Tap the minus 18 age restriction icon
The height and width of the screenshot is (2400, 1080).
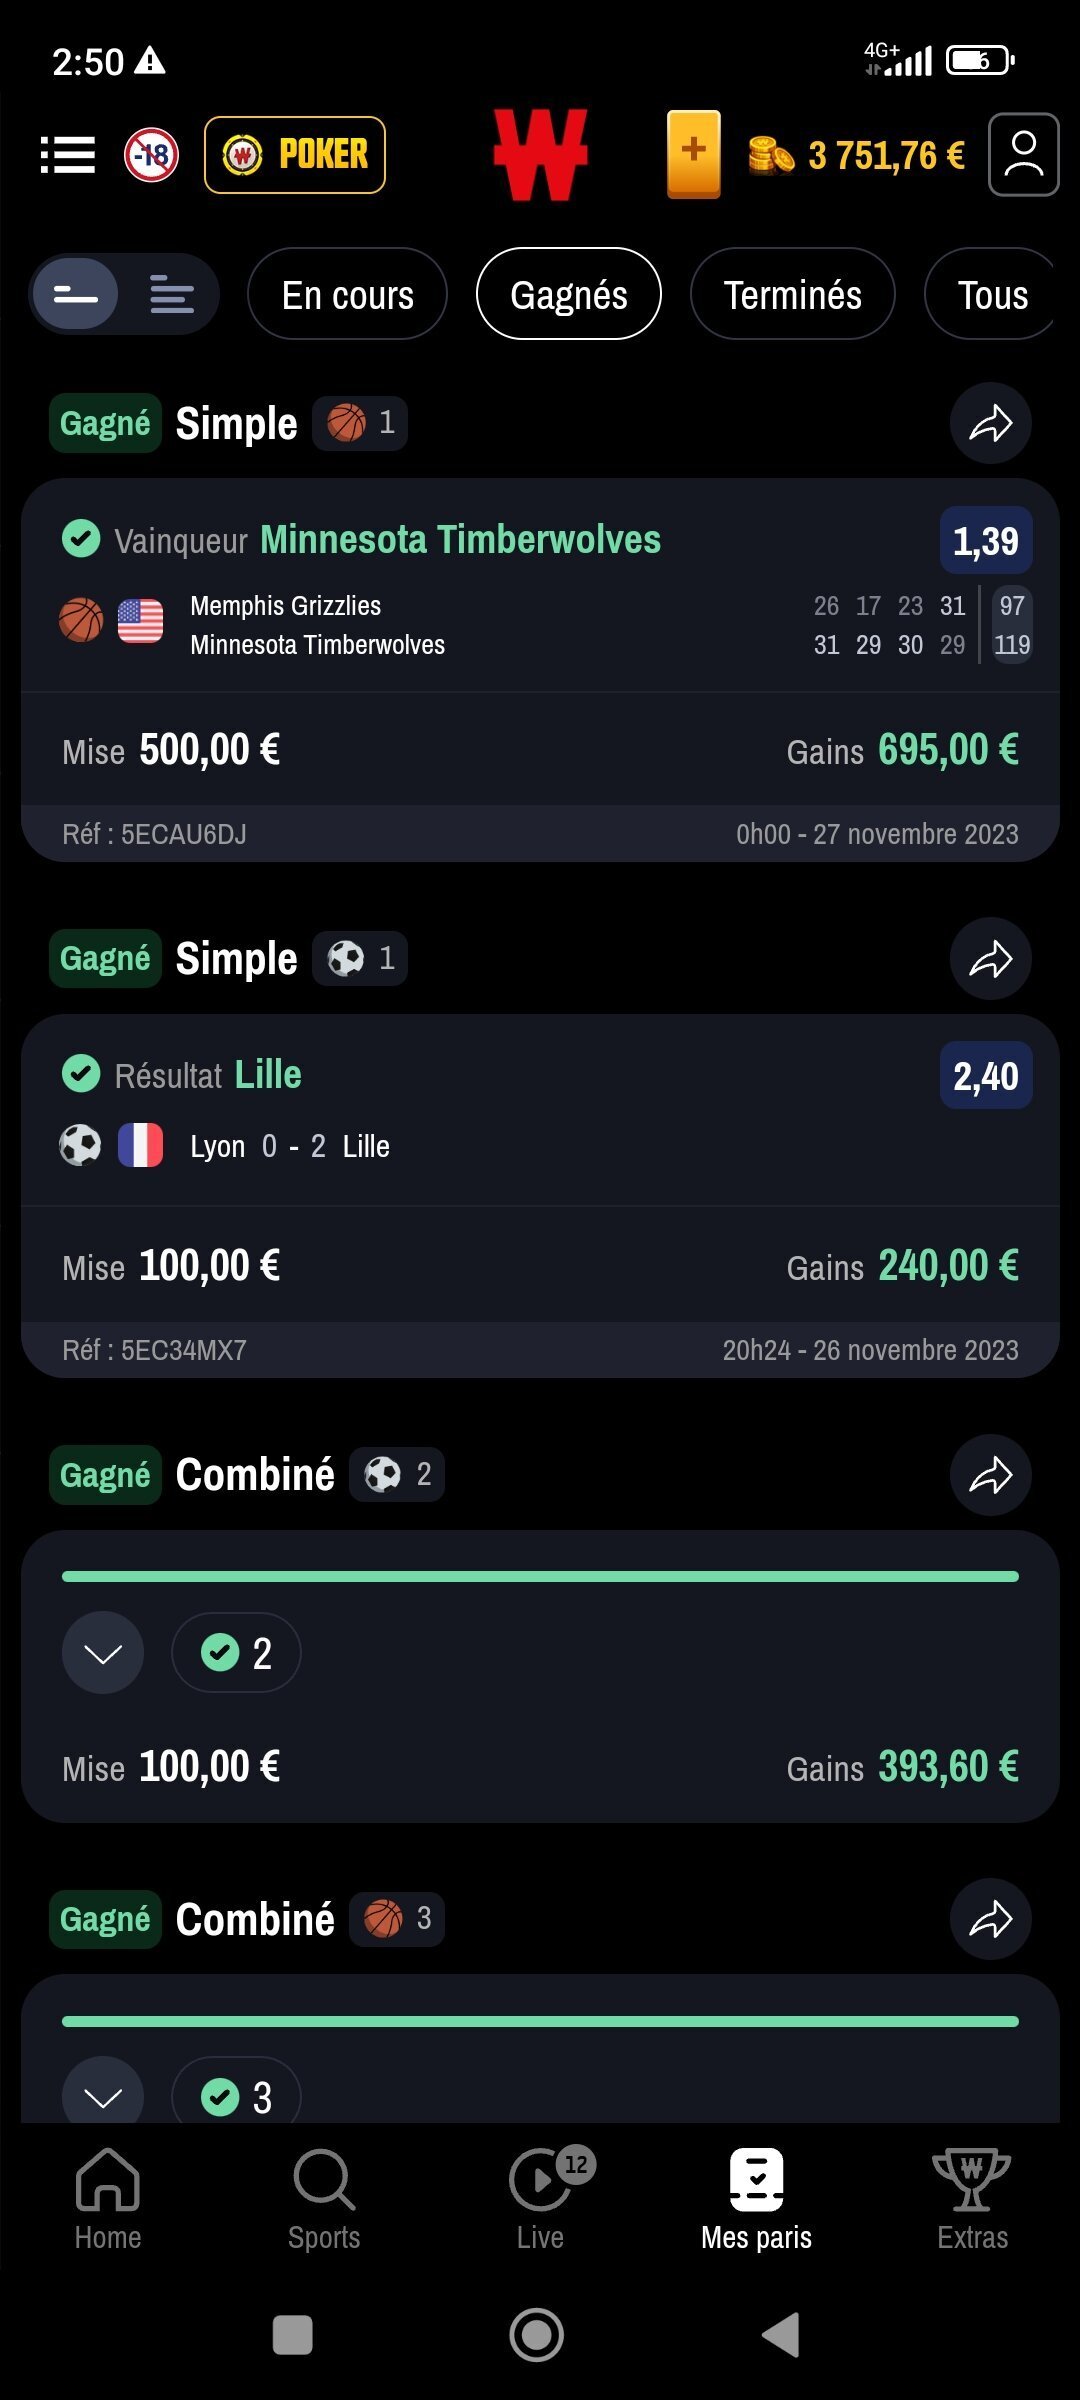click(151, 155)
